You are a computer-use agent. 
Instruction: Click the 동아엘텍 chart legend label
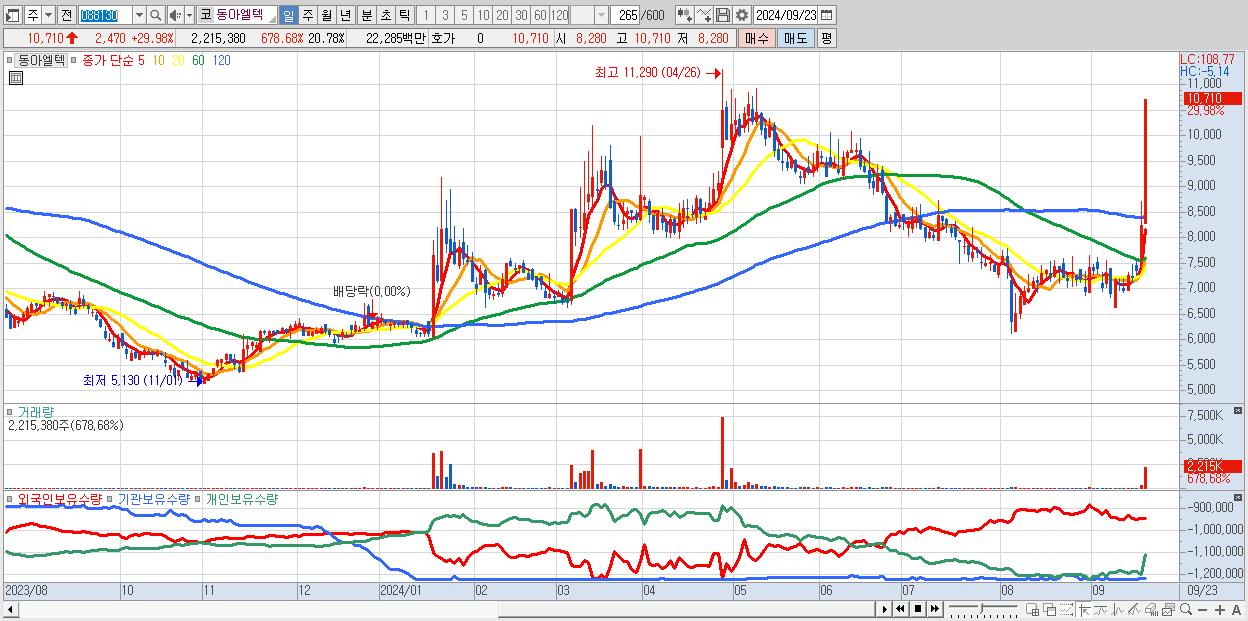41,60
